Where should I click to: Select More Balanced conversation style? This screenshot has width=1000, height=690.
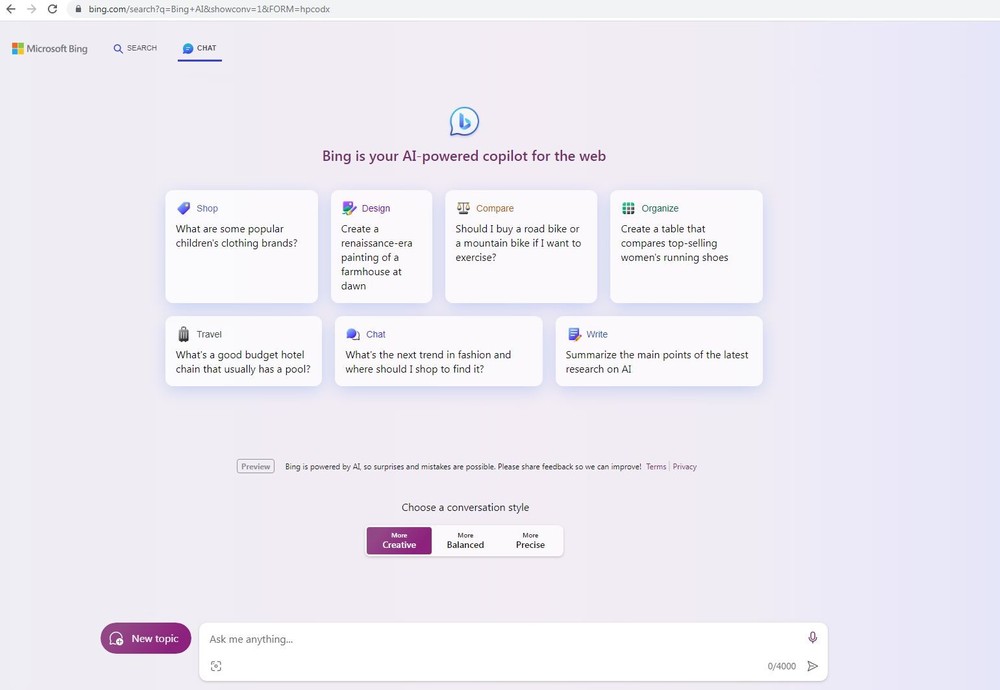pos(465,540)
